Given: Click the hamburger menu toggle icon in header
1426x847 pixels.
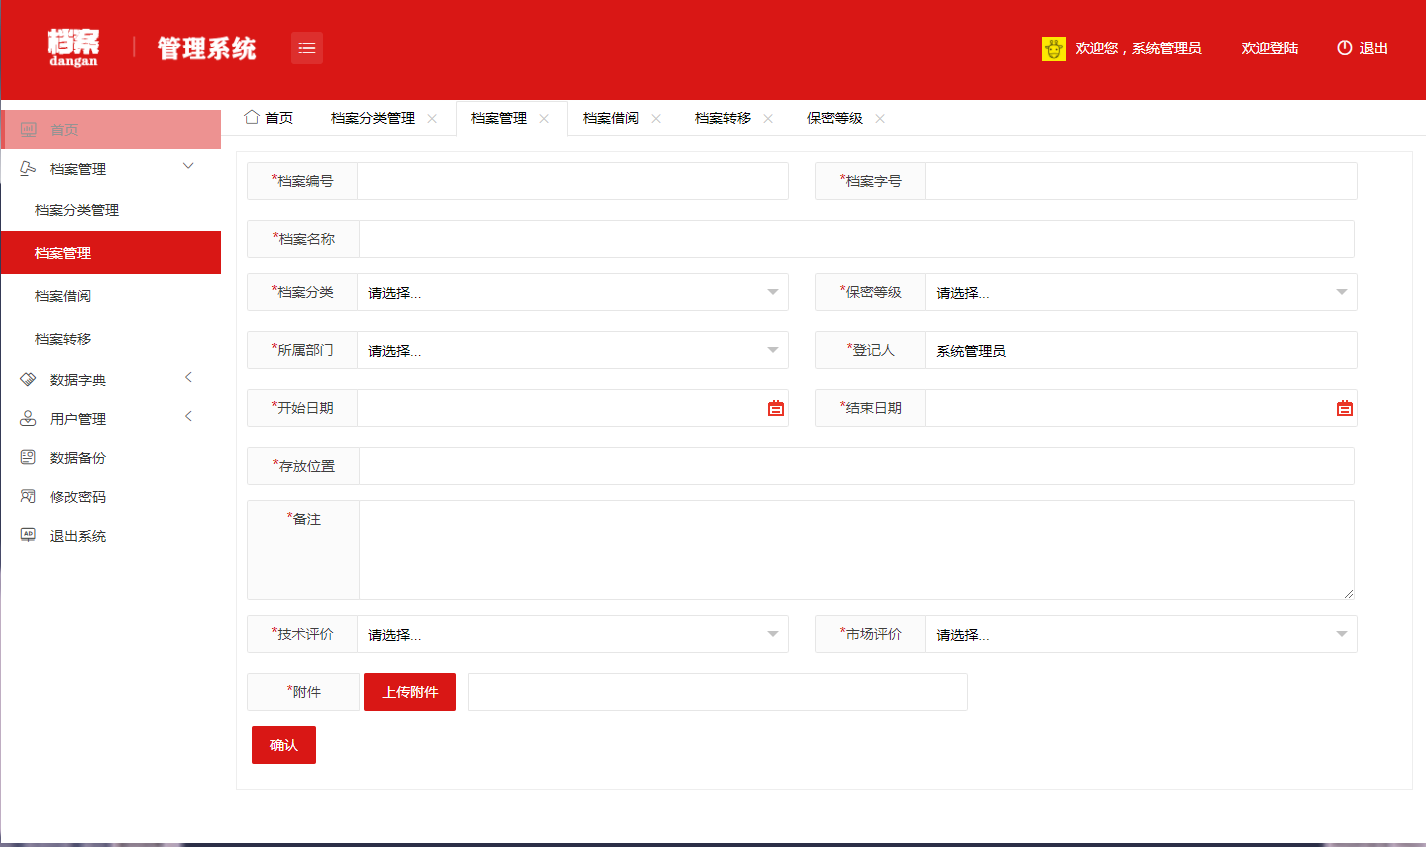Looking at the screenshot, I should pos(307,48).
